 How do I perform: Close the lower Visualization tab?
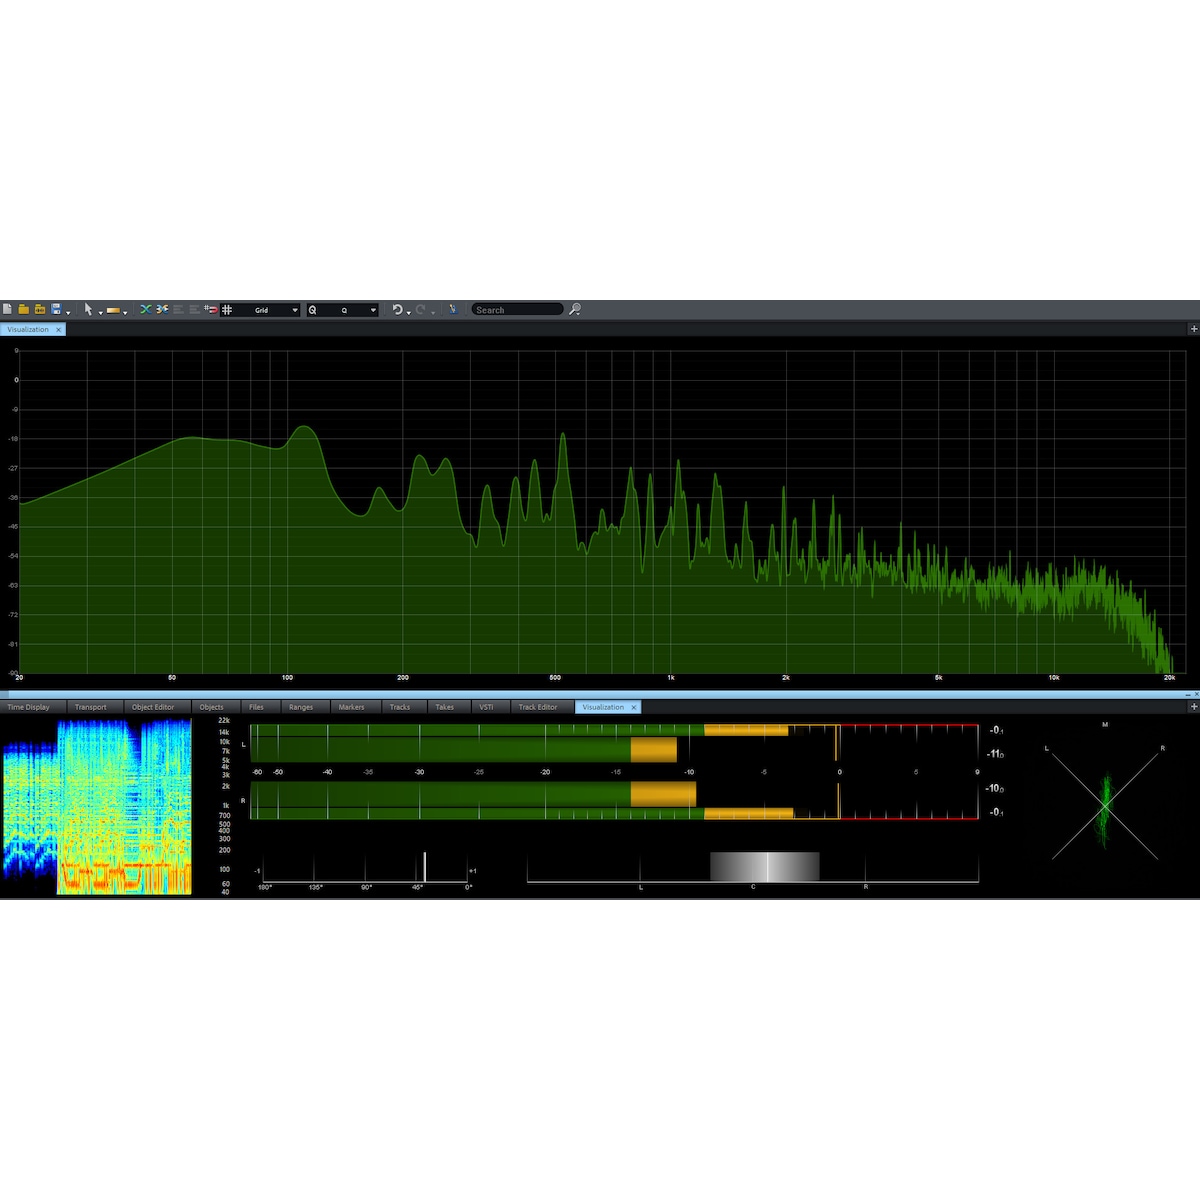click(x=633, y=707)
